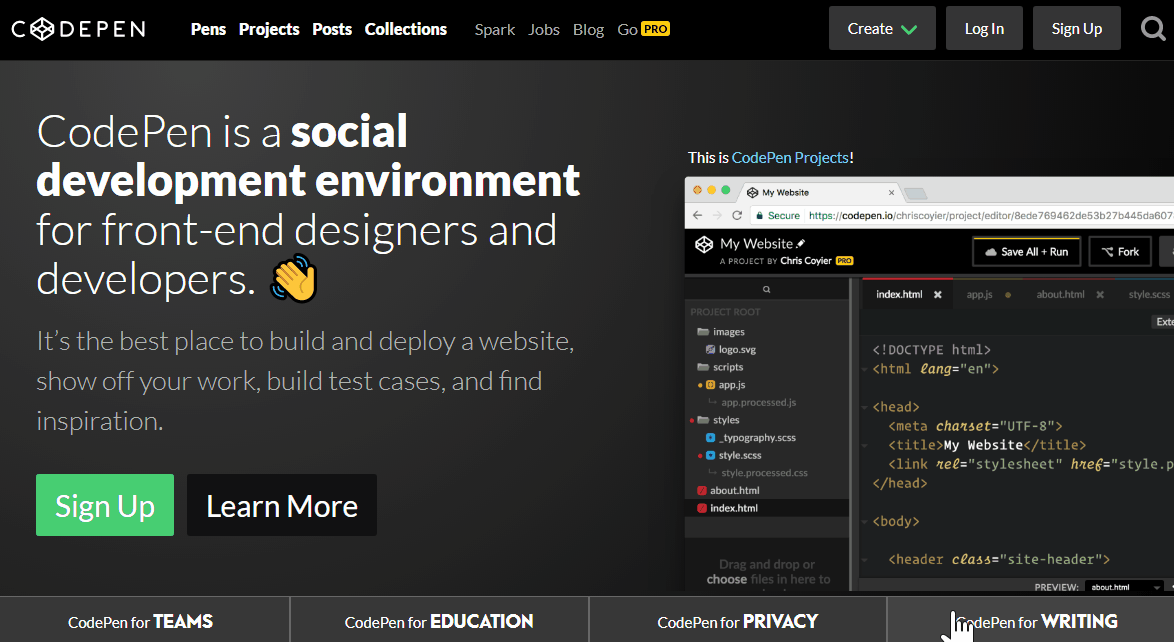Open Collections in the navigation
This screenshot has width=1174, height=642.
tap(406, 29)
